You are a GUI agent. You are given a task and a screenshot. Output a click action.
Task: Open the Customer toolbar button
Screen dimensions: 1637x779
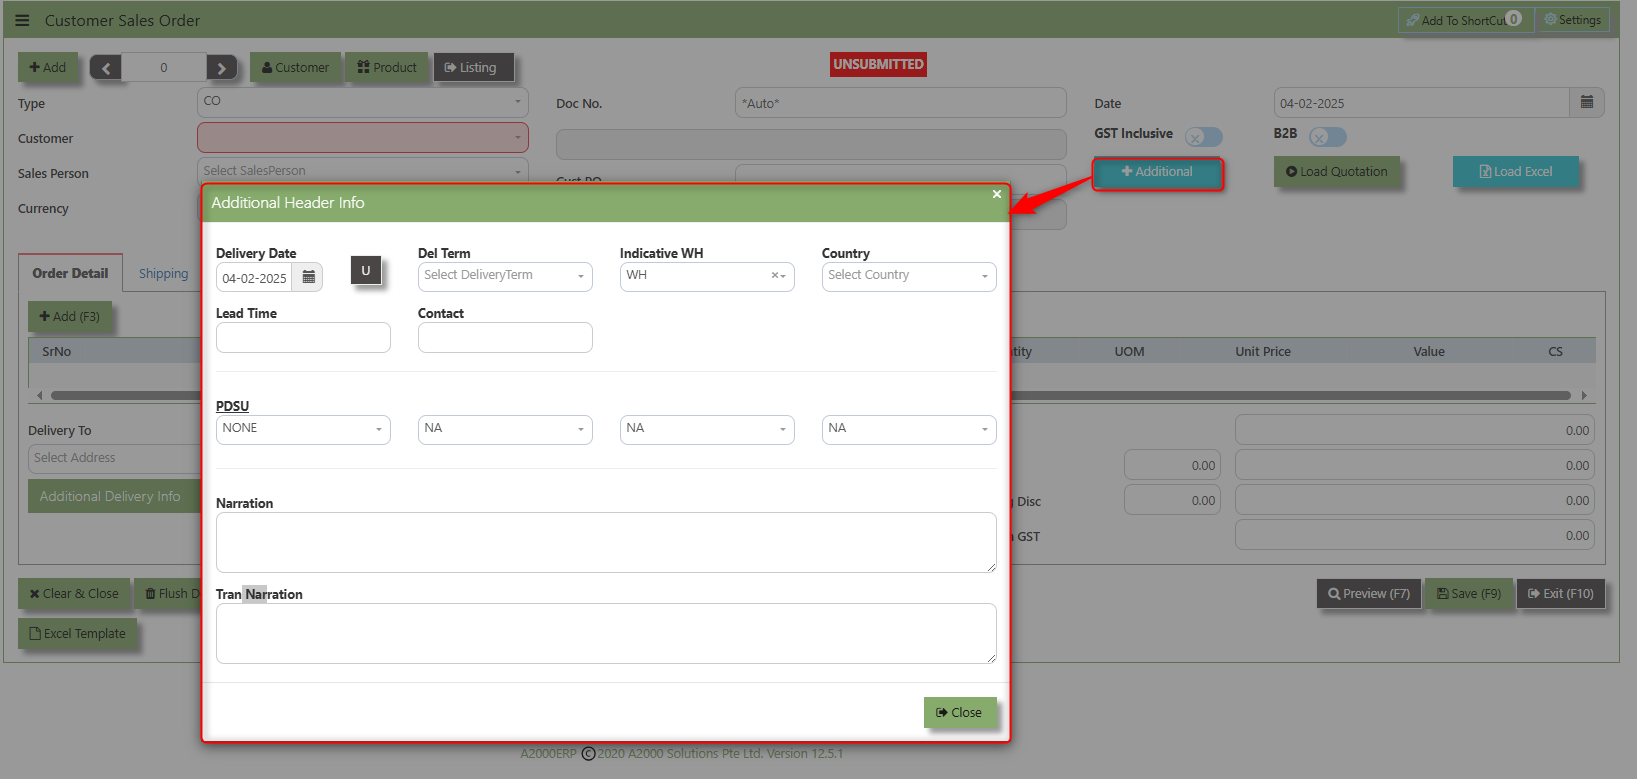(x=295, y=67)
